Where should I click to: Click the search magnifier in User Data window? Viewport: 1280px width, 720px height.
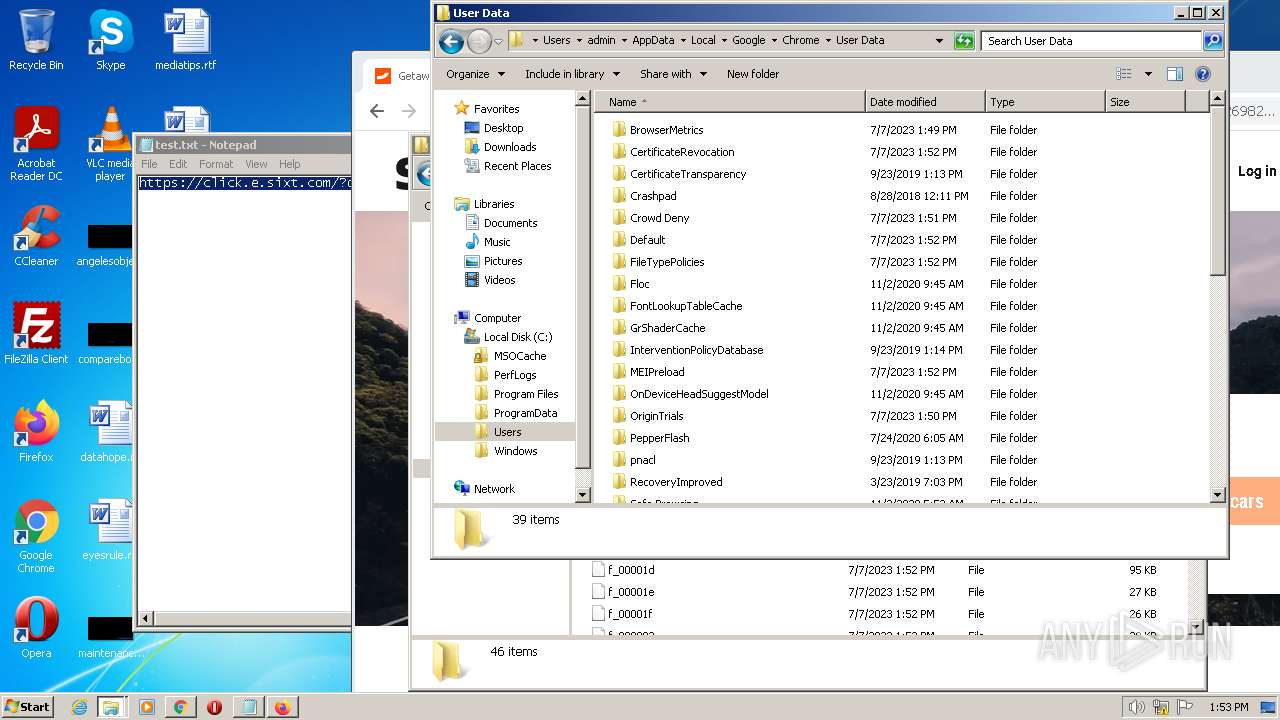click(1213, 41)
